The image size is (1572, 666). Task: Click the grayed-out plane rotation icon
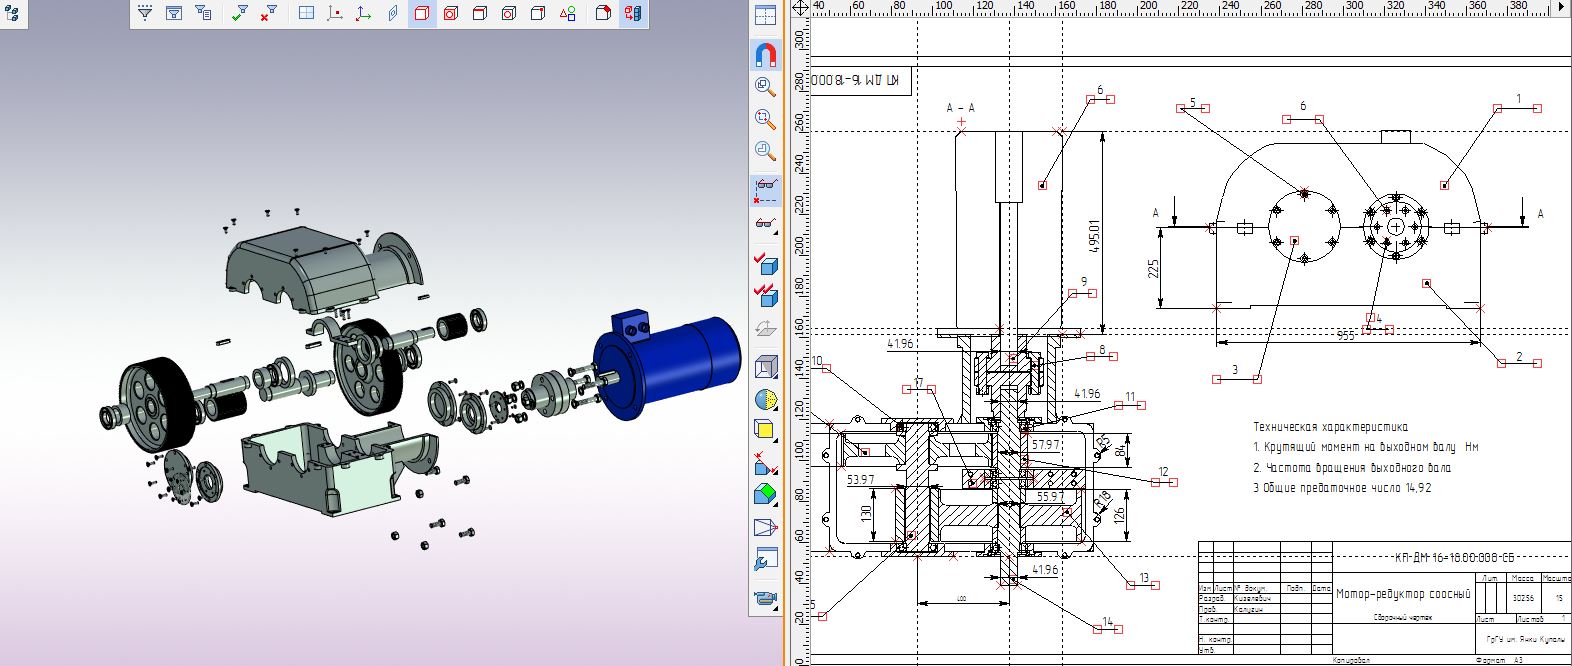[766, 326]
